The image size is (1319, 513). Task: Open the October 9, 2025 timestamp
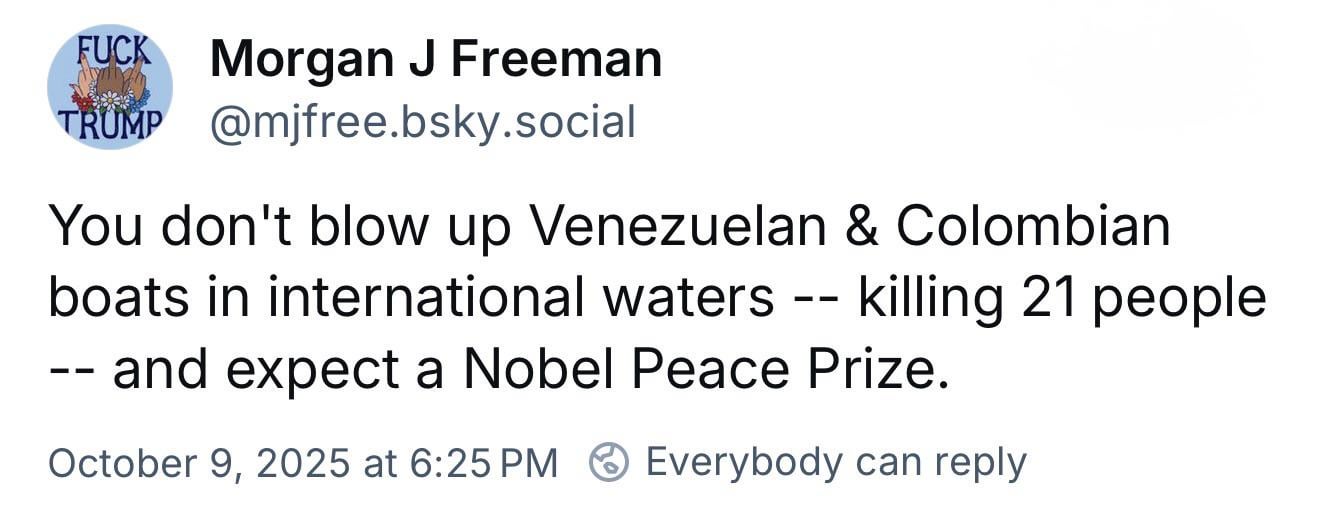click(x=302, y=463)
